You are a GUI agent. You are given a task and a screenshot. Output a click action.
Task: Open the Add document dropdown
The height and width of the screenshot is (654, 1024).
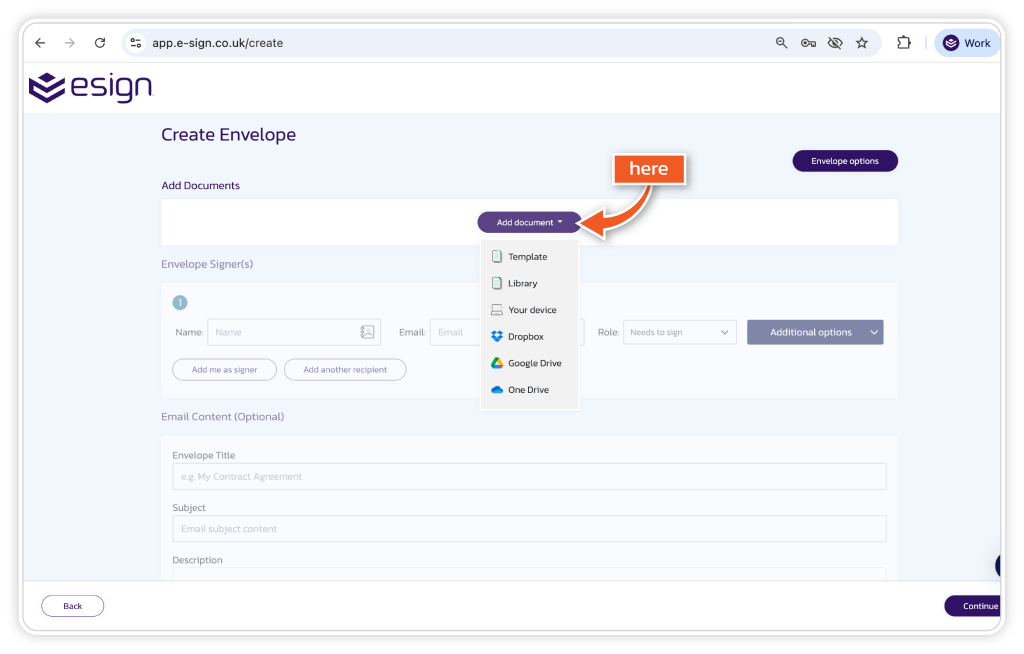(x=529, y=222)
